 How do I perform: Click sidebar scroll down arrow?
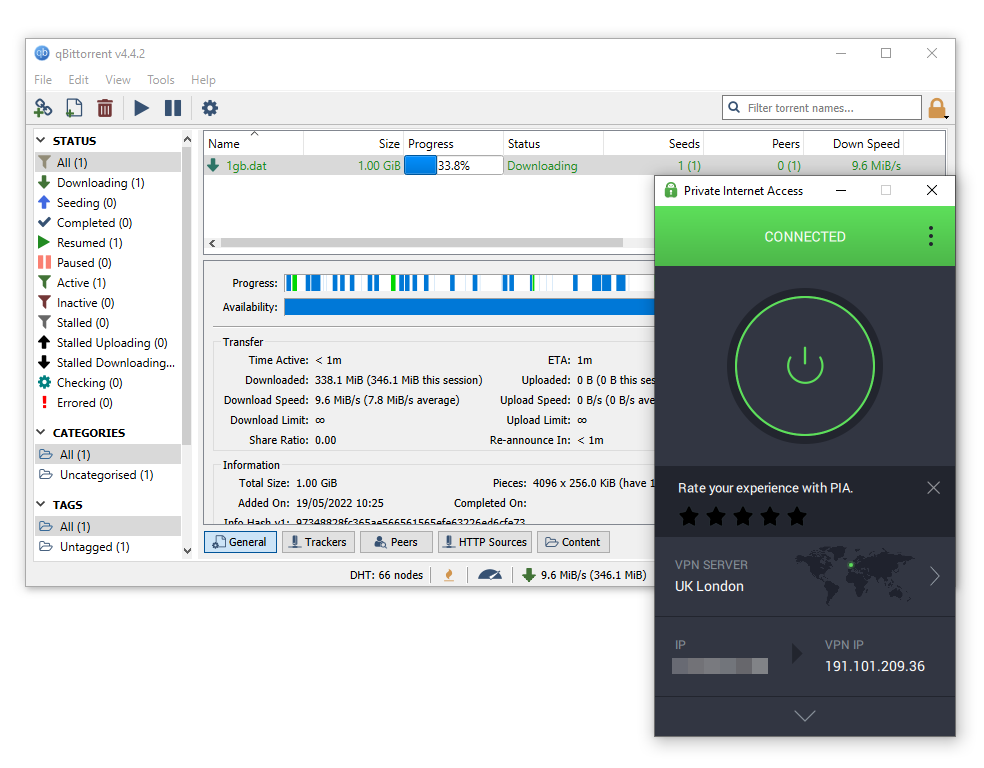click(x=187, y=551)
